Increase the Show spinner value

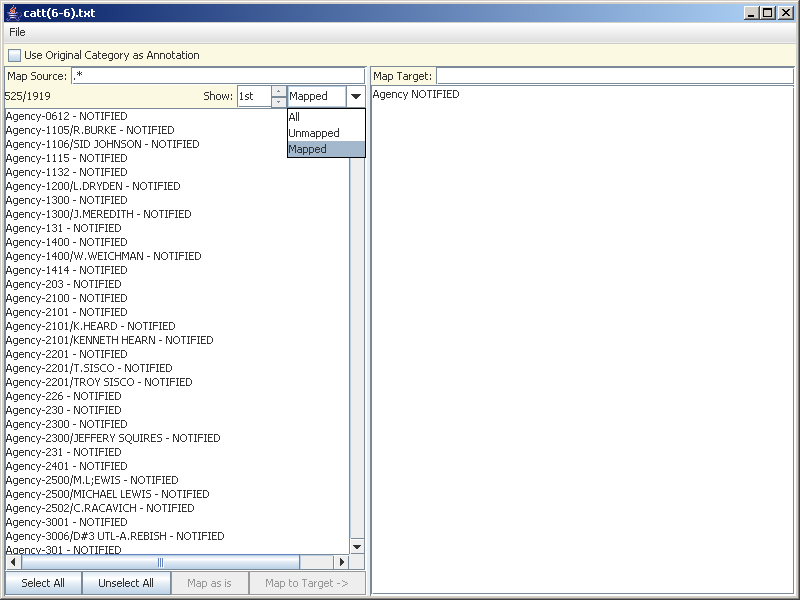[x=279, y=91]
